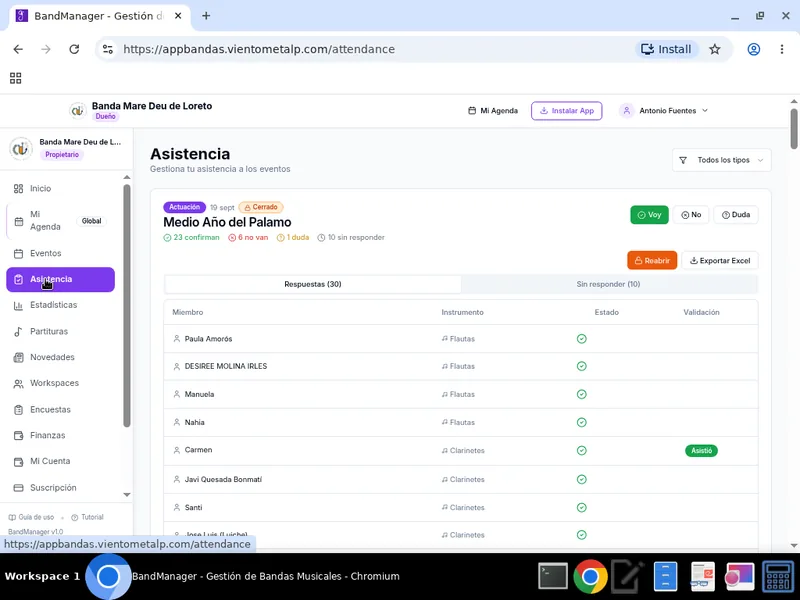Click confirmed check icon for Manuela
This screenshot has height=600, width=800.
(582, 394)
